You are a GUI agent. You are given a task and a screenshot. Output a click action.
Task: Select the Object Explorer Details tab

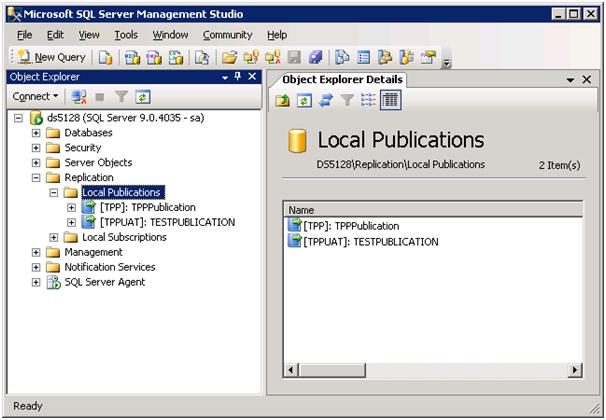(x=342, y=80)
